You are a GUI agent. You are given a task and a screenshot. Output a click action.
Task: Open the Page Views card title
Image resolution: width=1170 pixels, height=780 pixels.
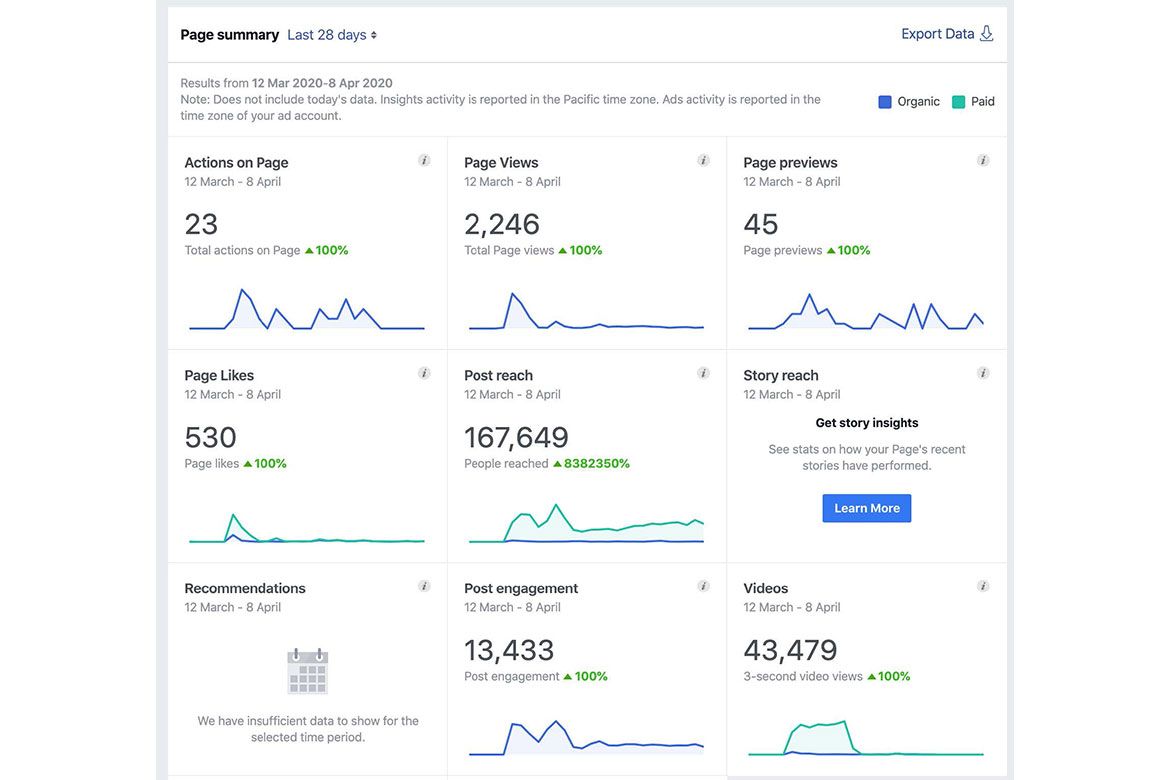pos(501,163)
